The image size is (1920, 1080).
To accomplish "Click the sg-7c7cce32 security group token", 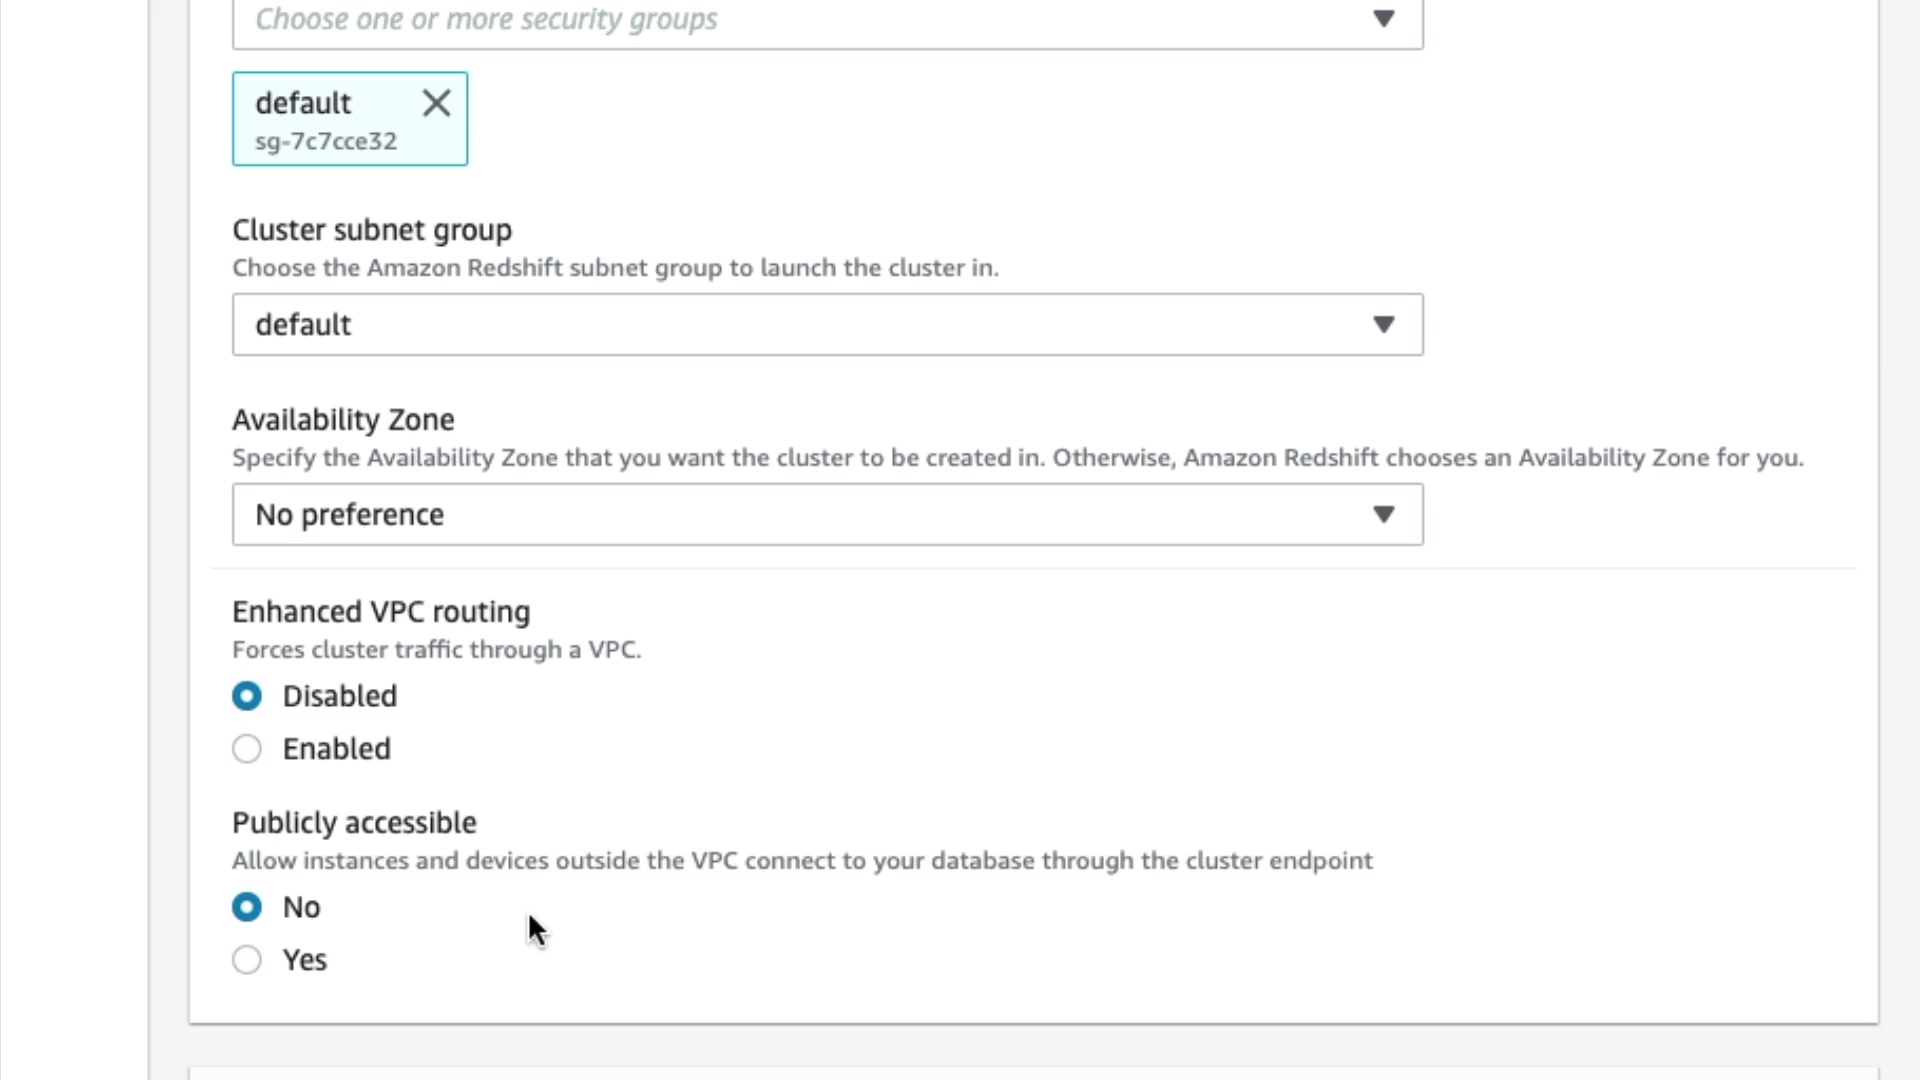I will coord(326,141).
